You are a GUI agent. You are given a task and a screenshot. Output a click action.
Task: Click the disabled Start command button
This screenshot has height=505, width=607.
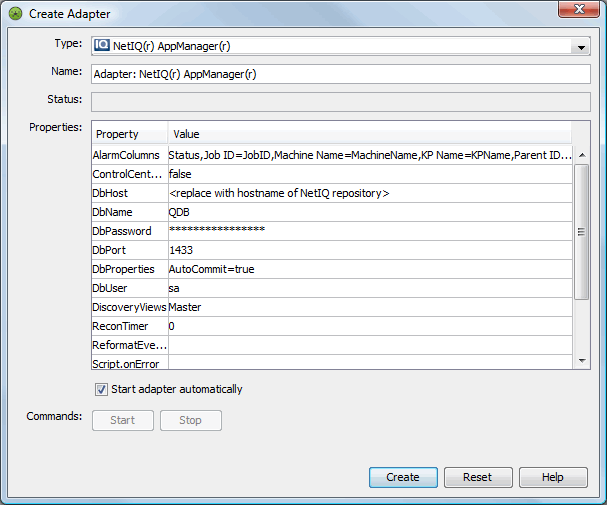[x=123, y=420]
